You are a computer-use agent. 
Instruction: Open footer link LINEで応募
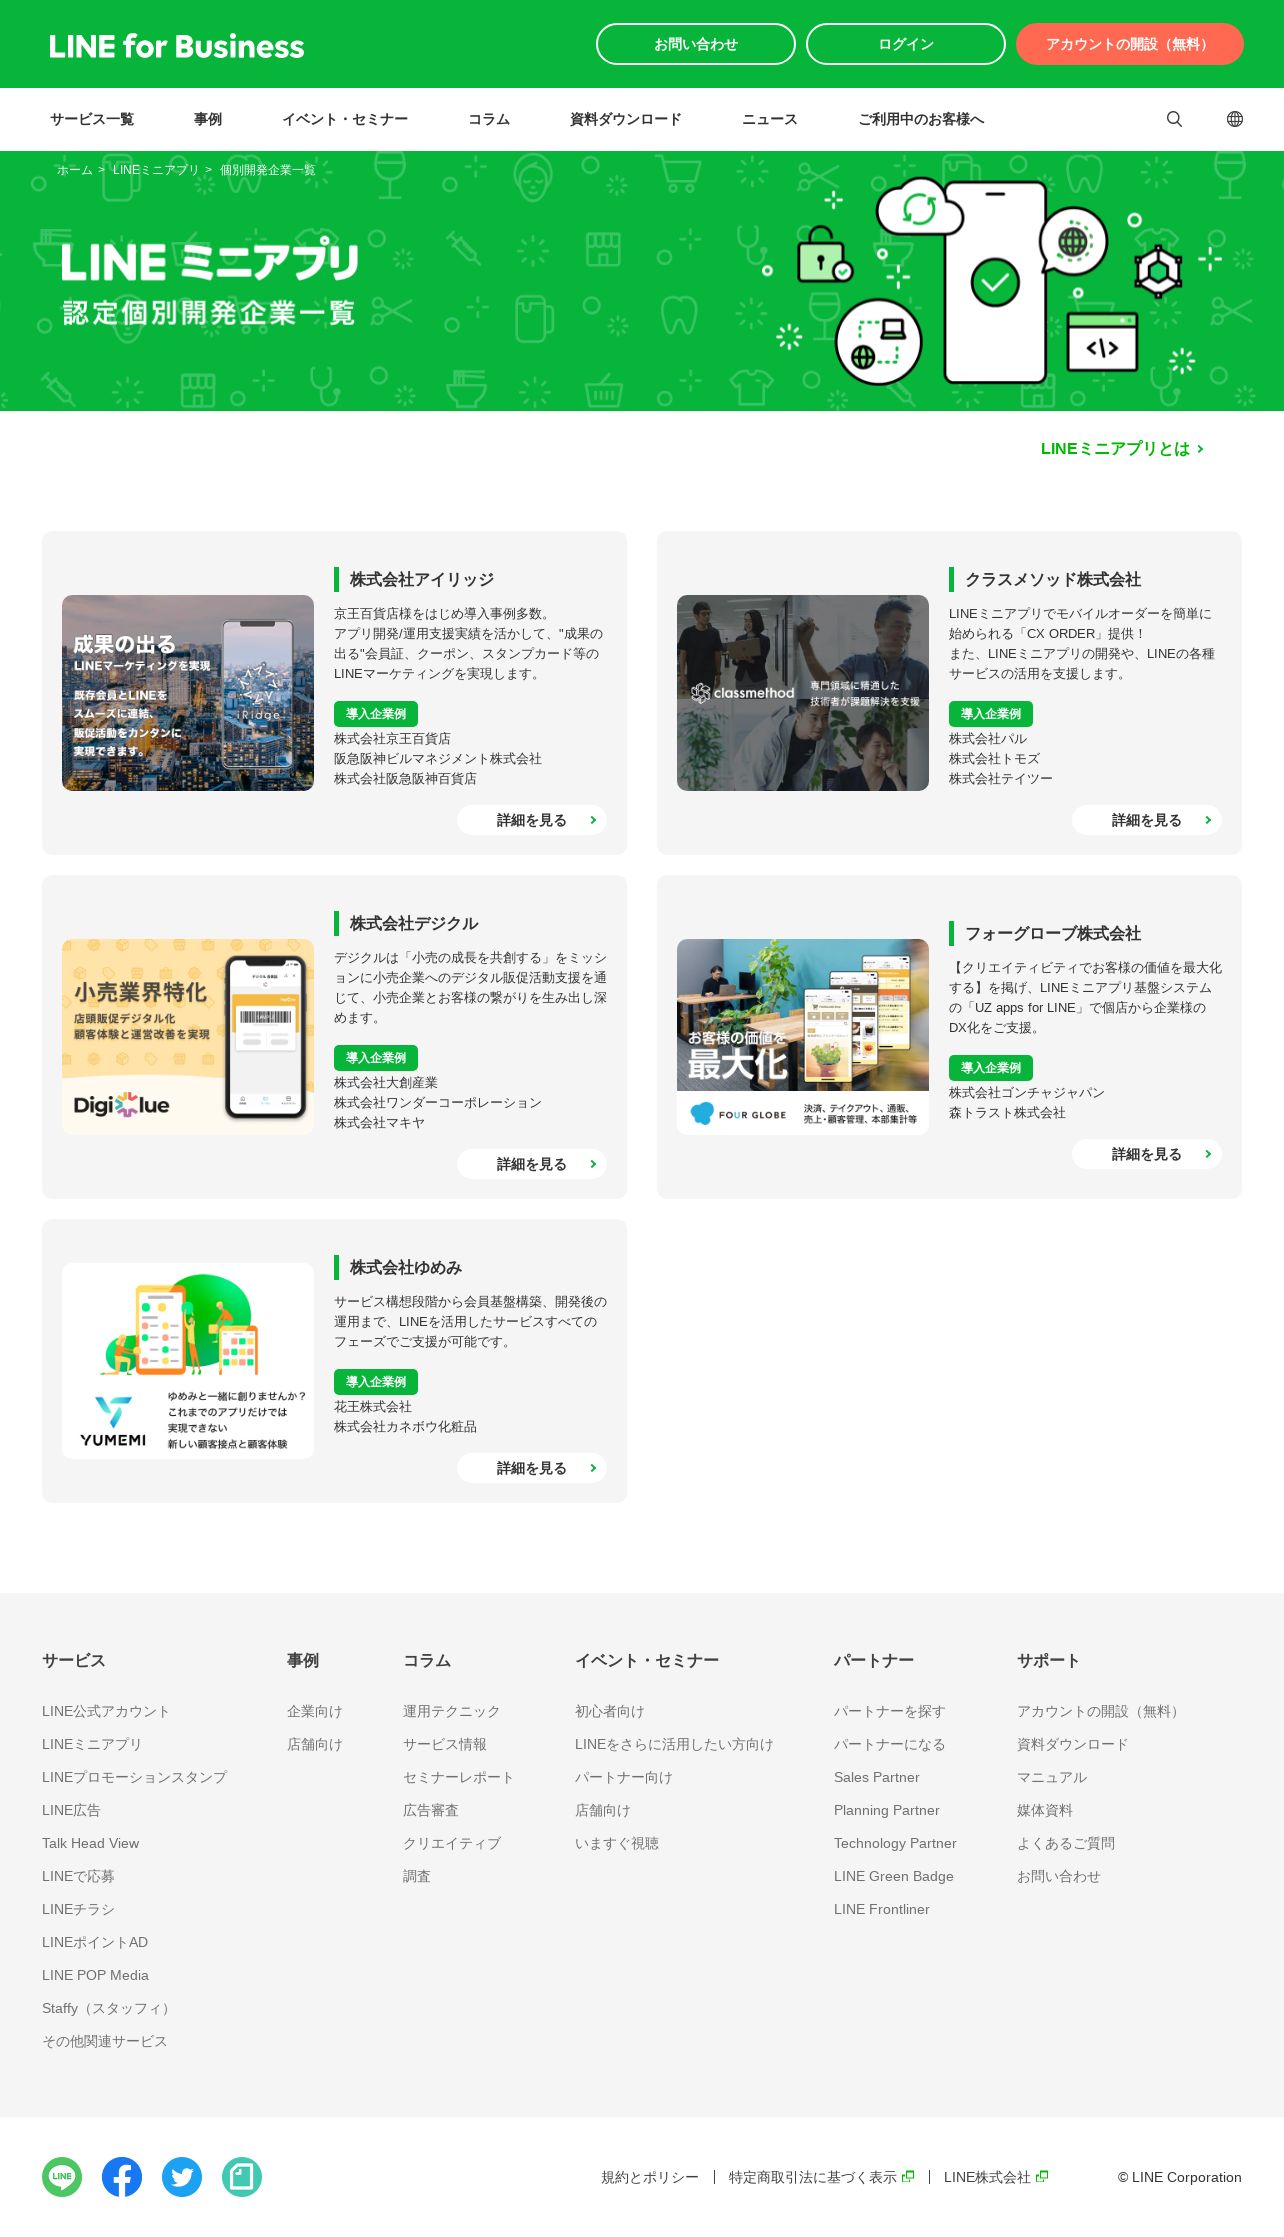78,1876
